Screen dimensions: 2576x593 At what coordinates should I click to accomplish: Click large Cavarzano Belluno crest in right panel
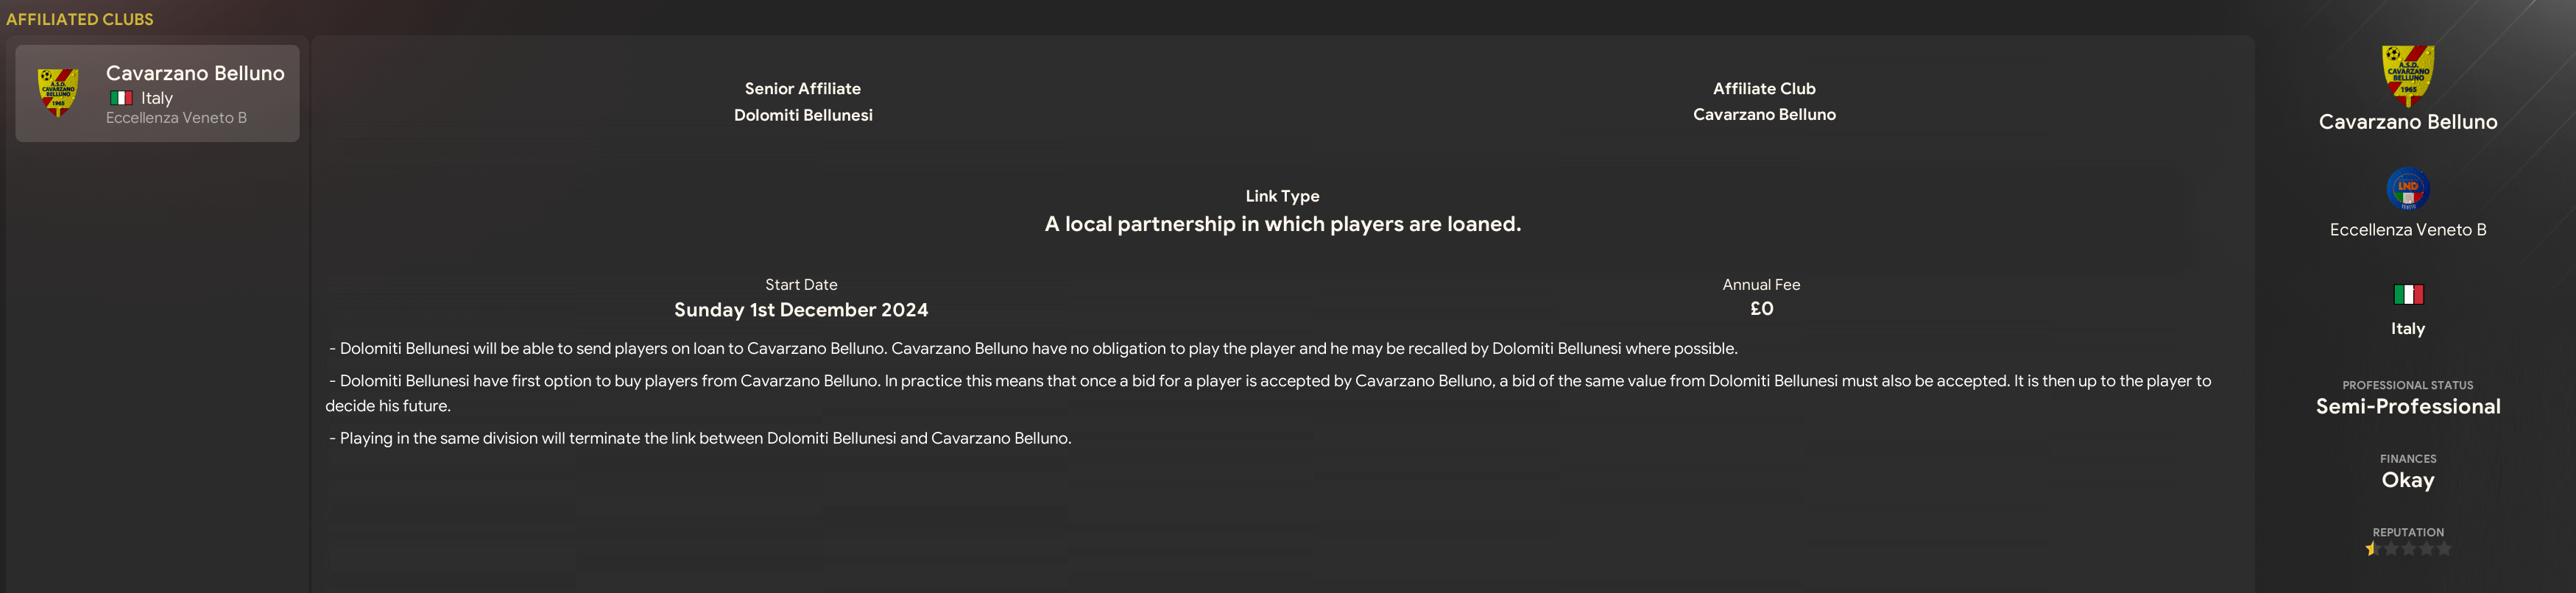(x=2407, y=74)
